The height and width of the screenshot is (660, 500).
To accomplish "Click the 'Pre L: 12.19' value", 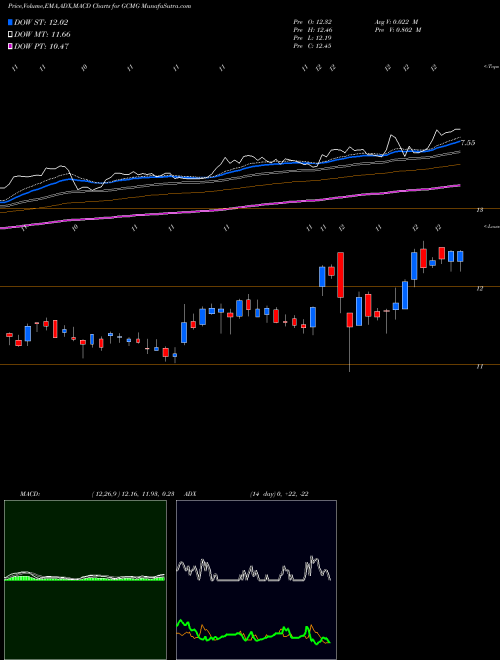I will 312,38.
